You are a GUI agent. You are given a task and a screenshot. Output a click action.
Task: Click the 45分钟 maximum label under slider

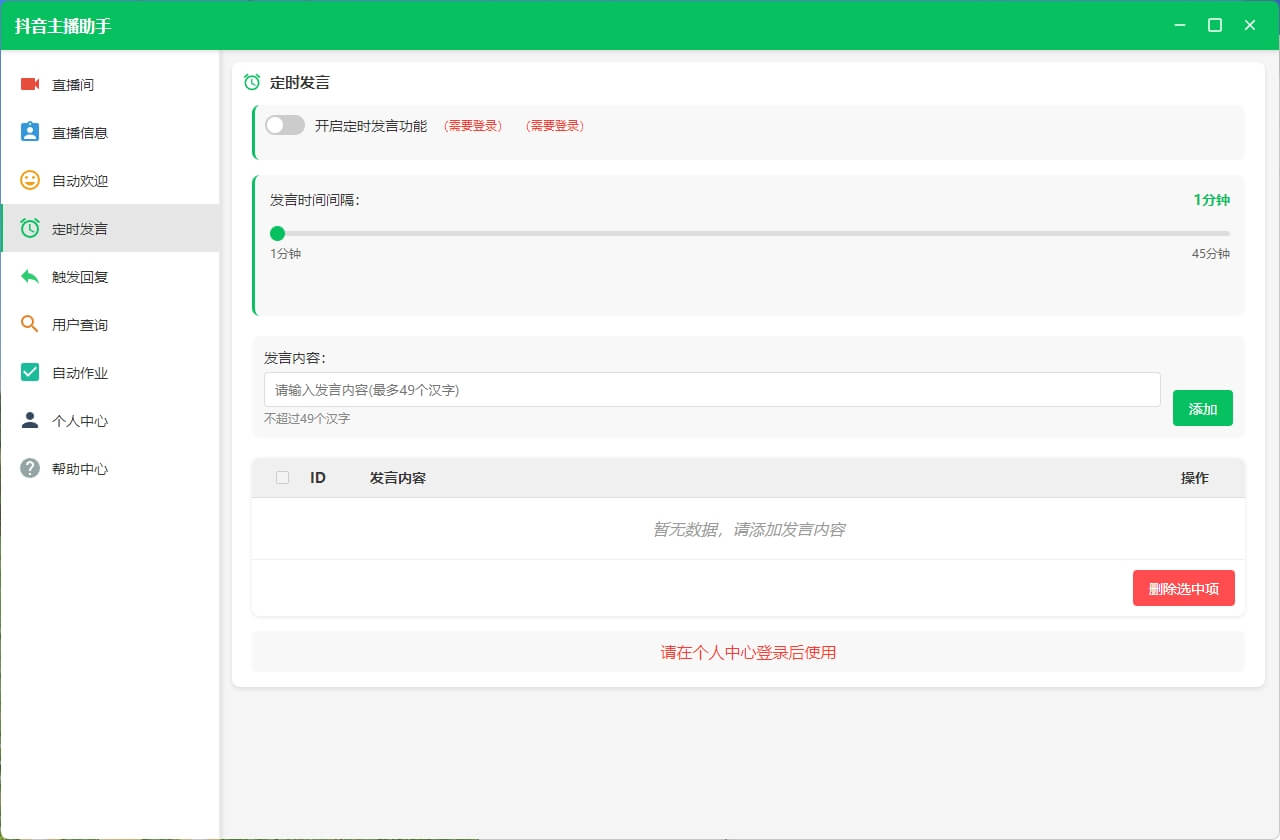click(1211, 254)
